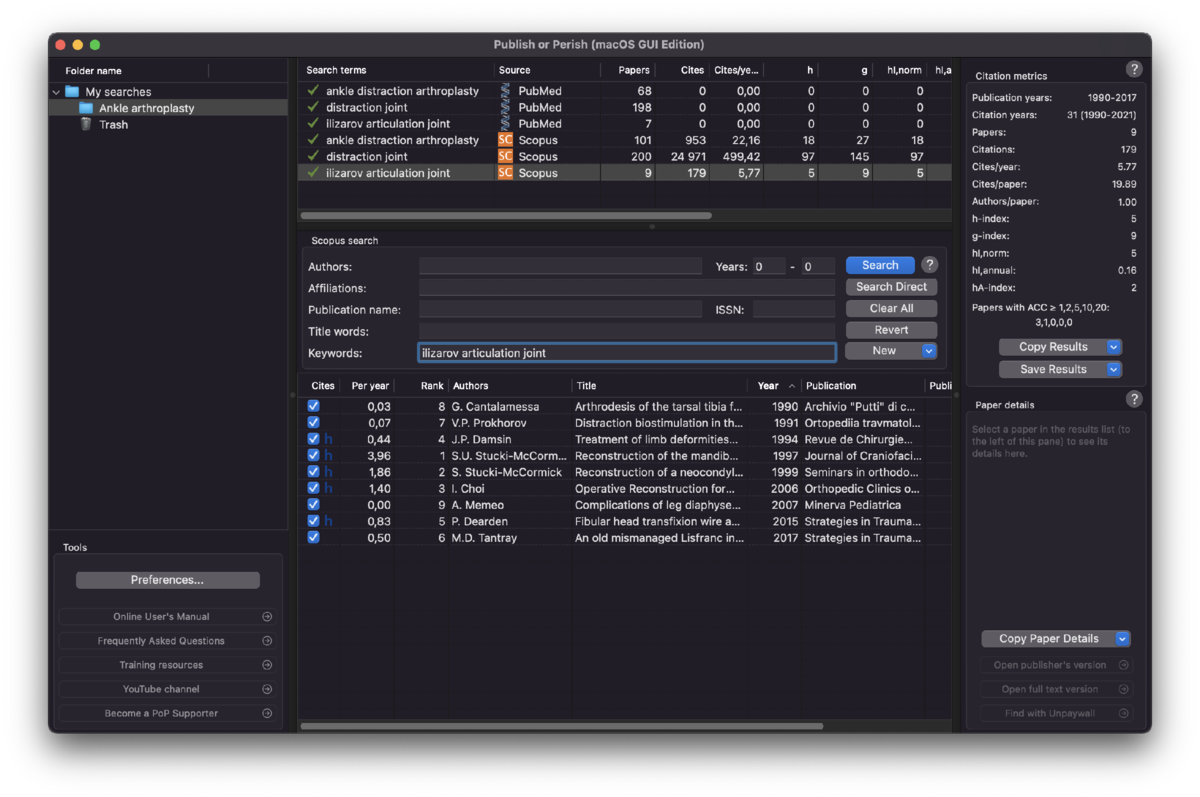The width and height of the screenshot is (1200, 797).
Task: Toggle checkbox for J.P. Damsin paper
Action: coord(314,439)
